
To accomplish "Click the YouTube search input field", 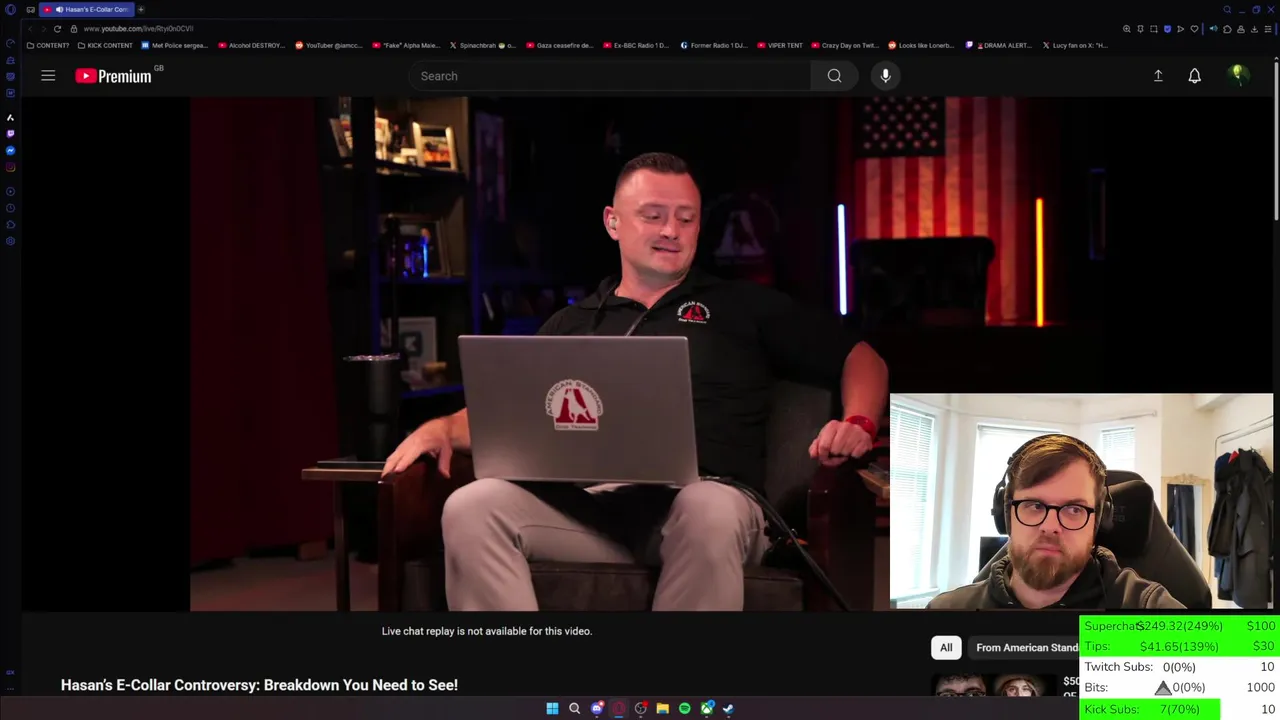I will click(x=609, y=76).
